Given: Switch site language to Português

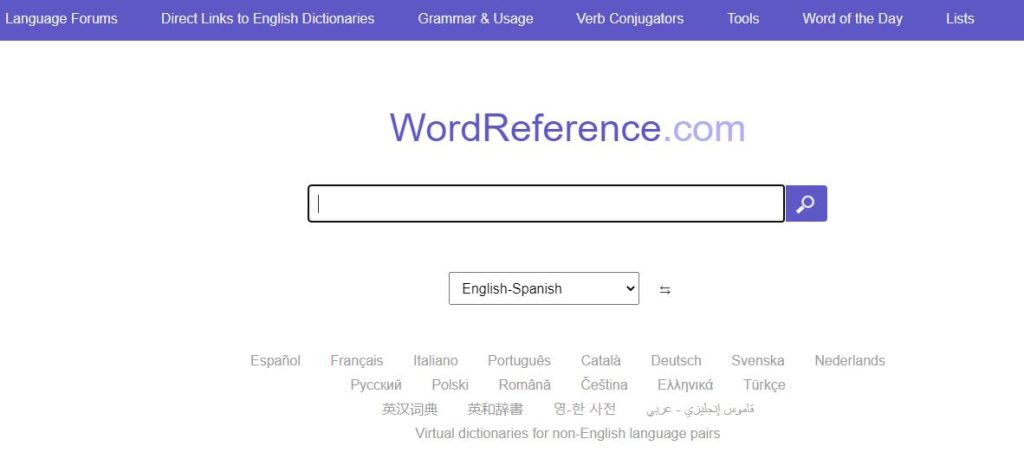Looking at the screenshot, I should pyautogui.click(x=519, y=361).
